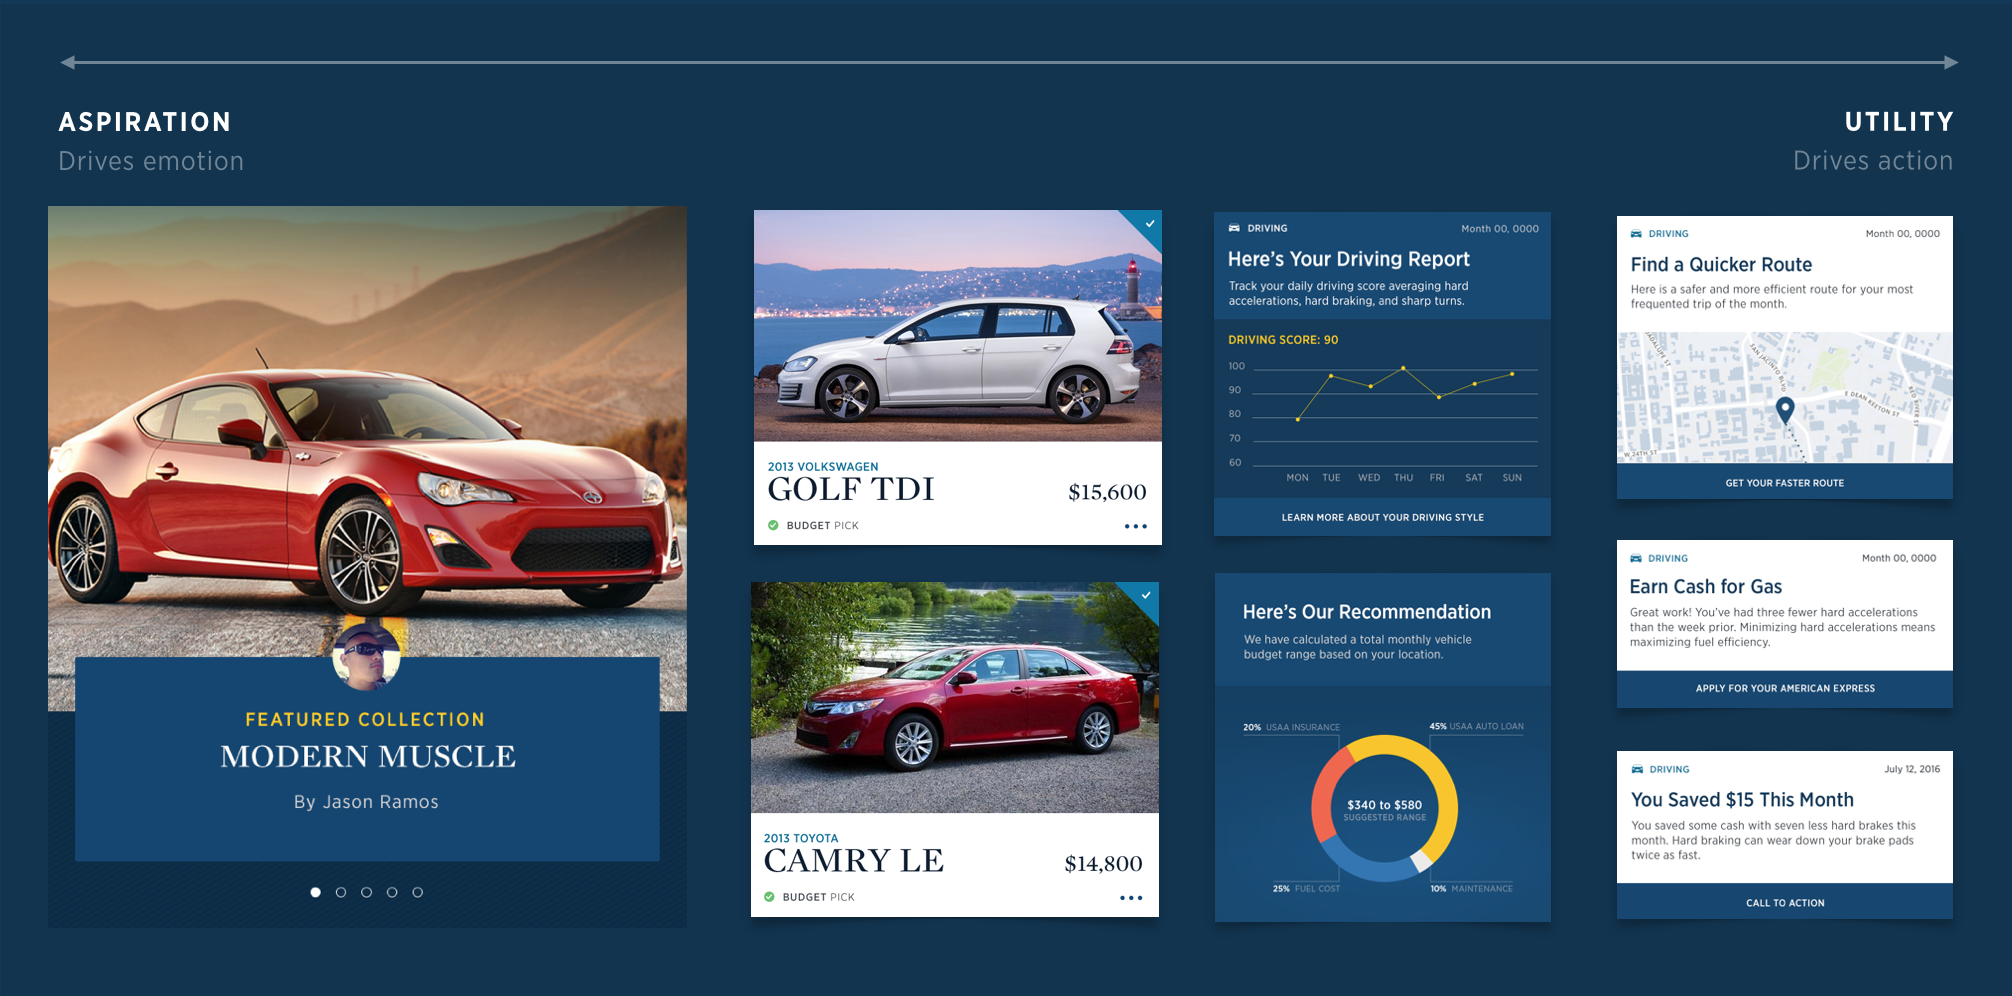Click the 2013 Volkswagen label
This screenshot has height=996, width=2012.
pos(823,467)
